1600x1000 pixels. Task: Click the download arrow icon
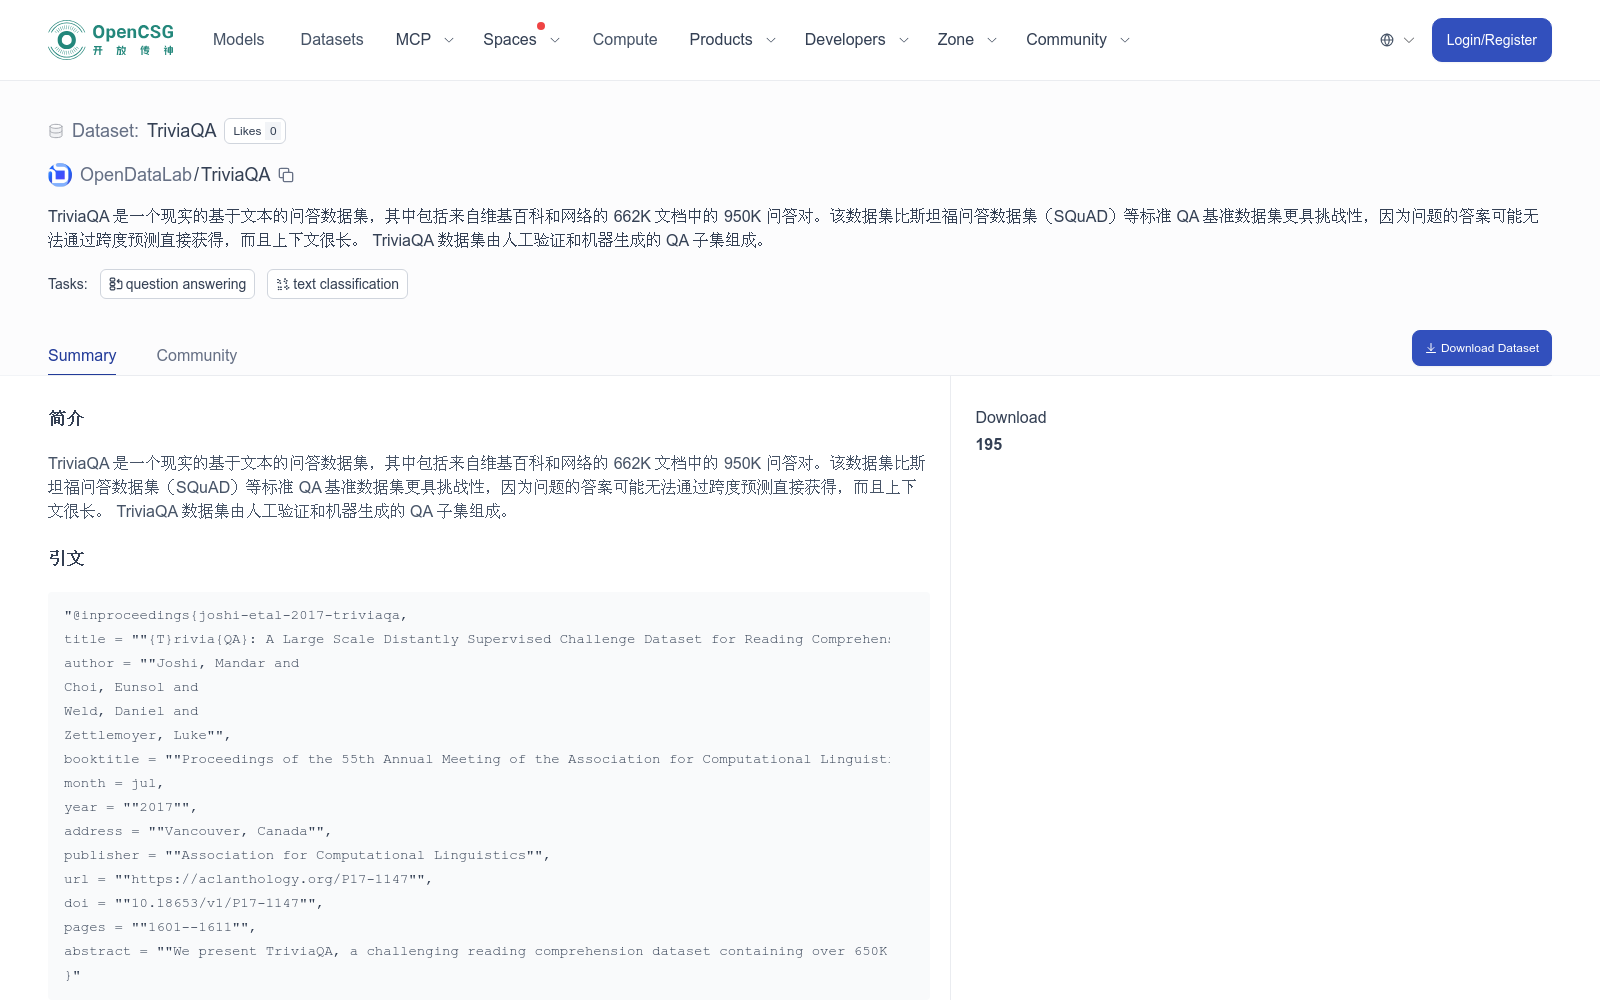[1431, 348]
